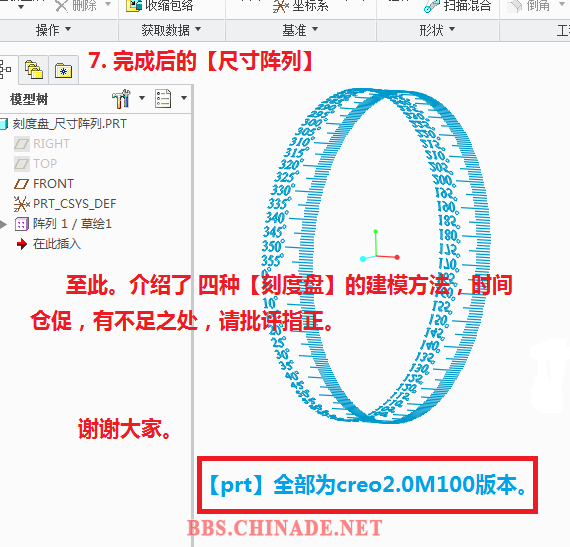Image resolution: width=570 pixels, height=547 pixels.
Task: Select the model tree tab icon
Action: pos(5,69)
